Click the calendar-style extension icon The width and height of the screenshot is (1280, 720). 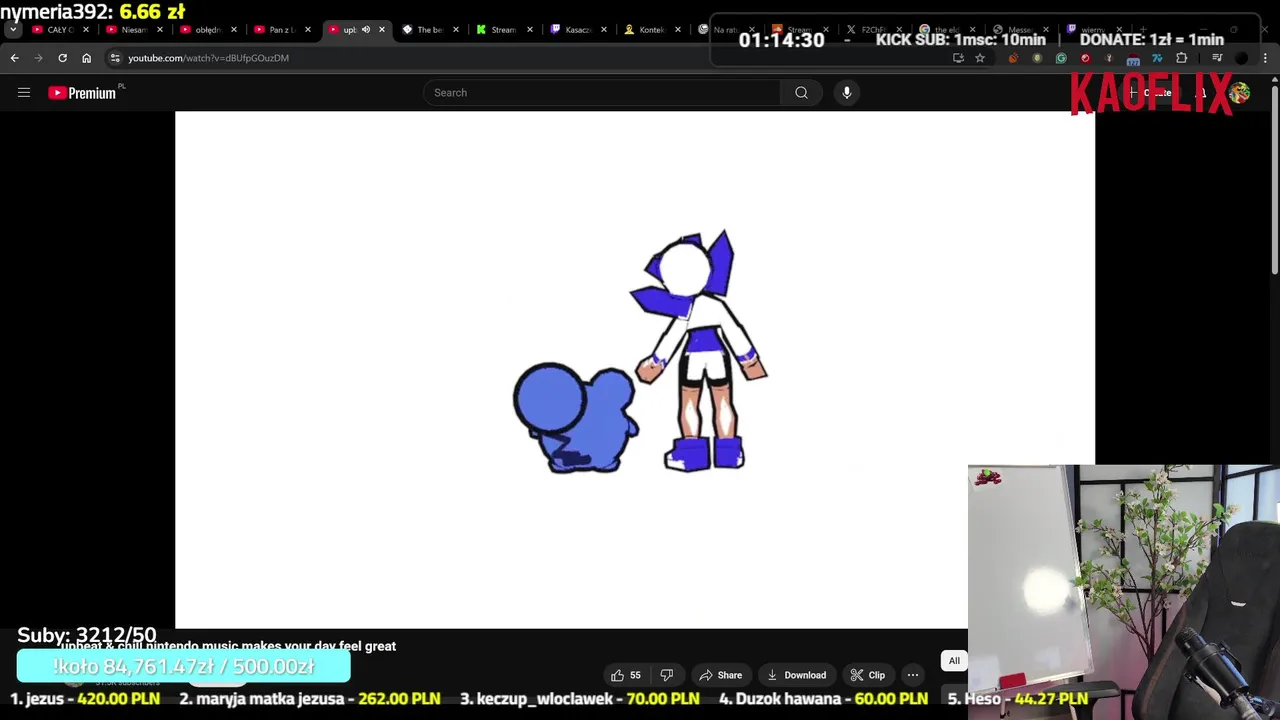click(1133, 60)
